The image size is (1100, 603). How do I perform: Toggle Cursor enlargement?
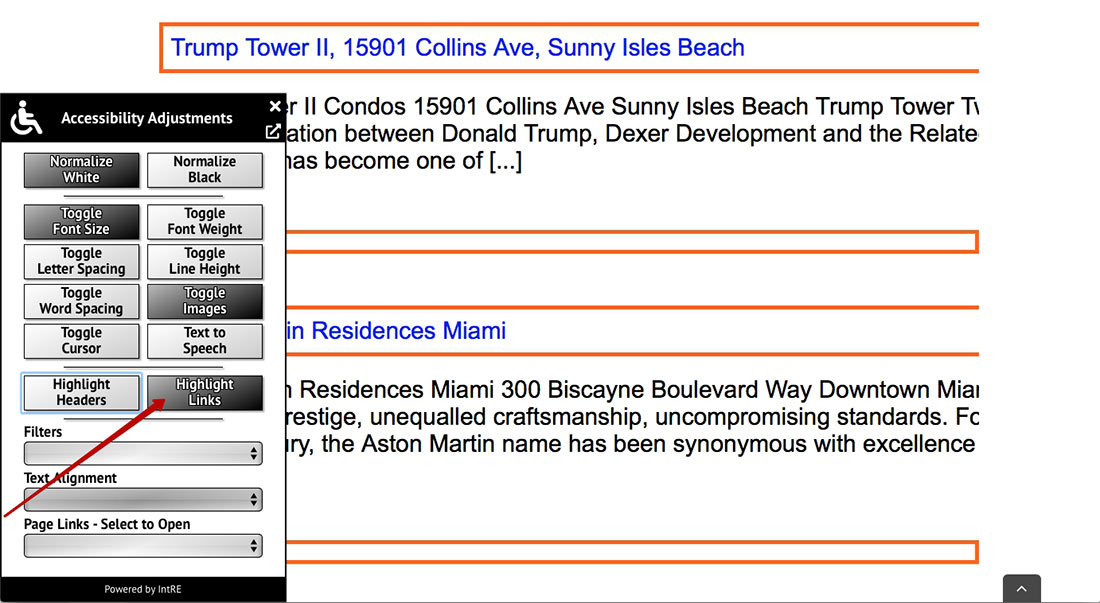click(81, 341)
